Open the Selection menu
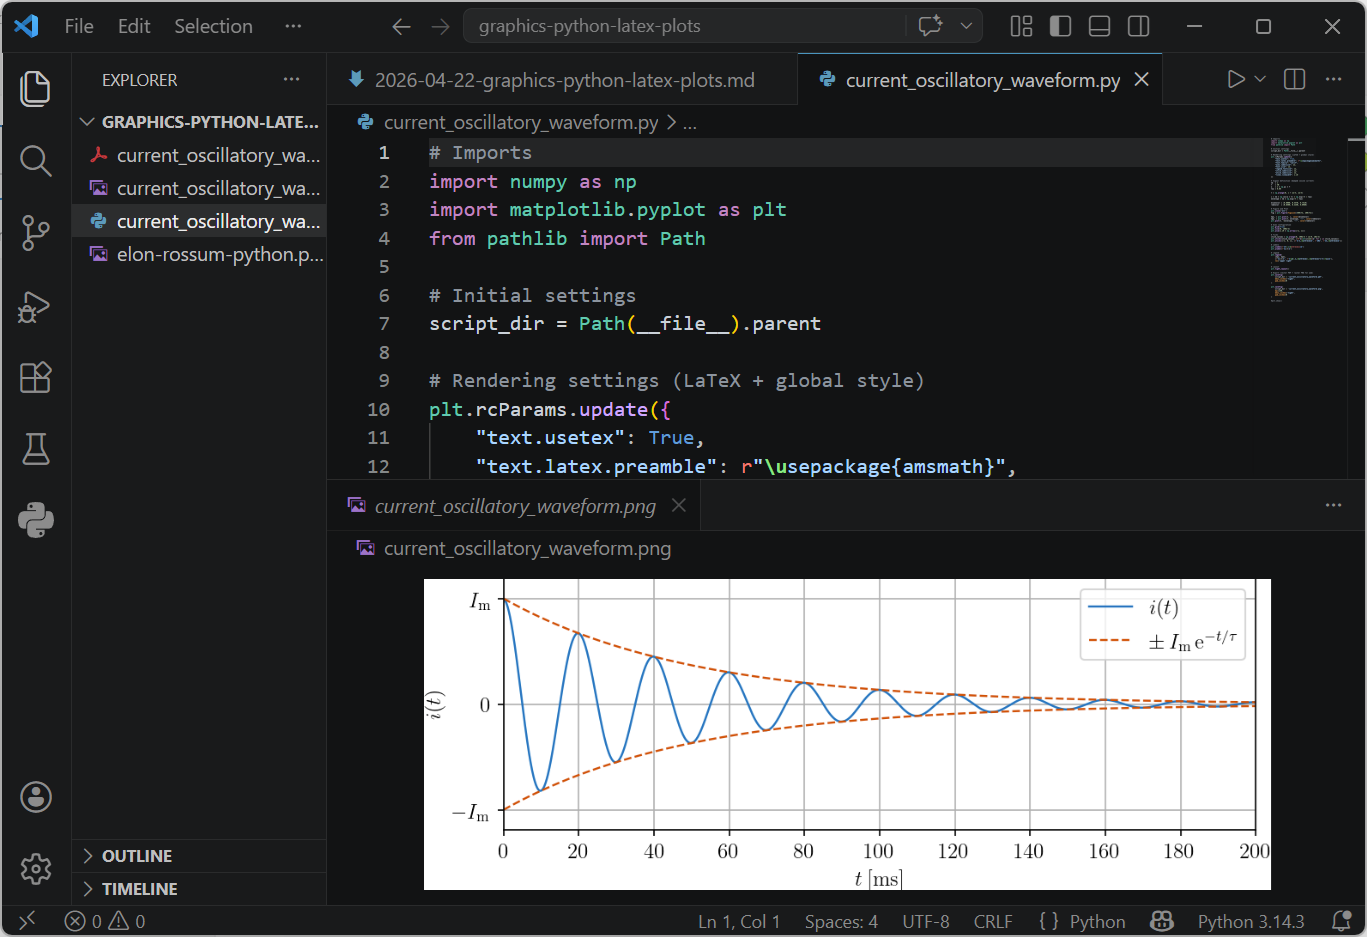 point(213,26)
